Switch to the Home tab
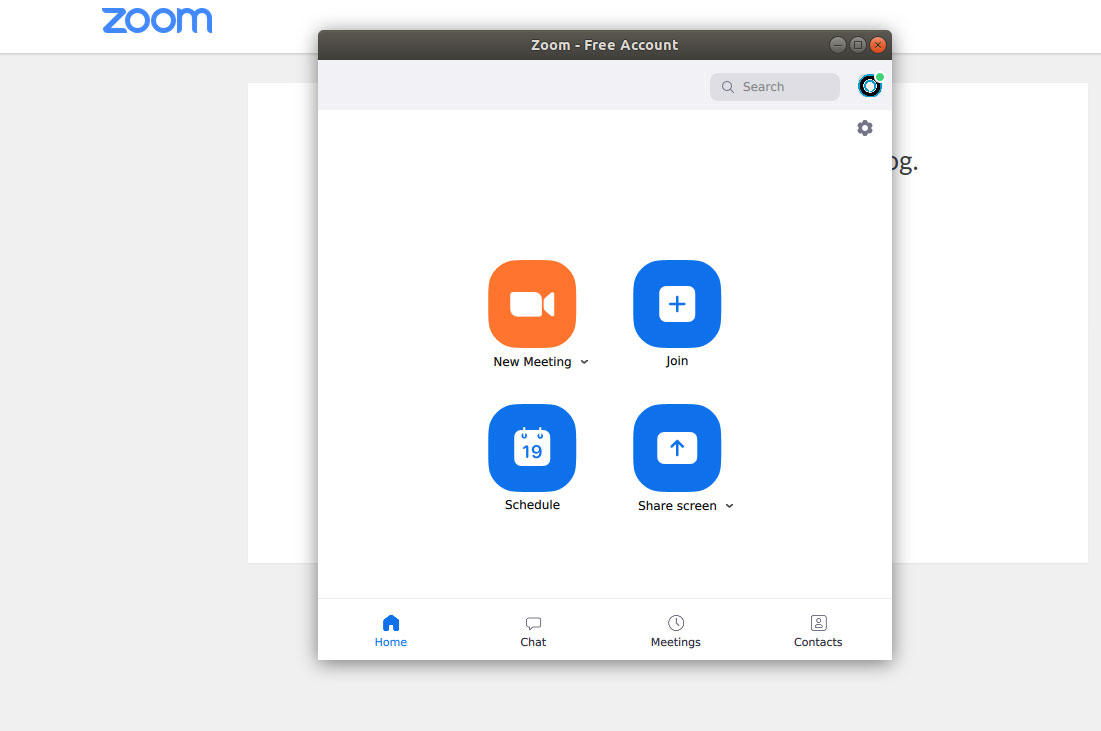The width and height of the screenshot is (1101, 731). tap(390, 631)
